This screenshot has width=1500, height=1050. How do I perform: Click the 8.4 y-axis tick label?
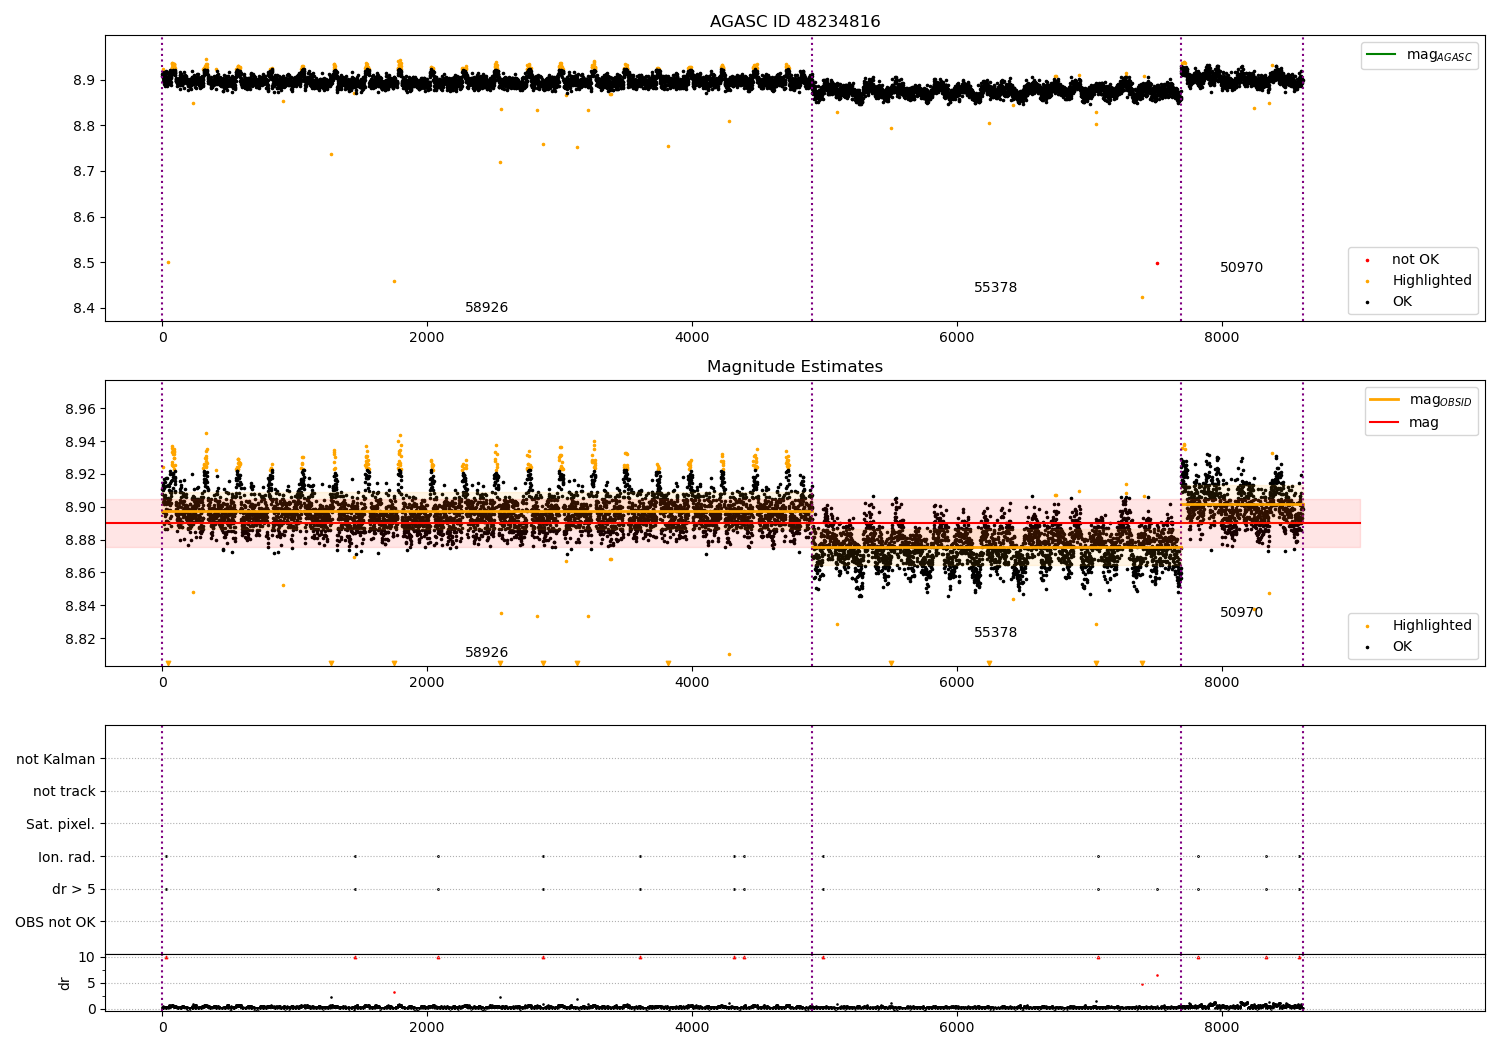pyautogui.click(x=84, y=308)
